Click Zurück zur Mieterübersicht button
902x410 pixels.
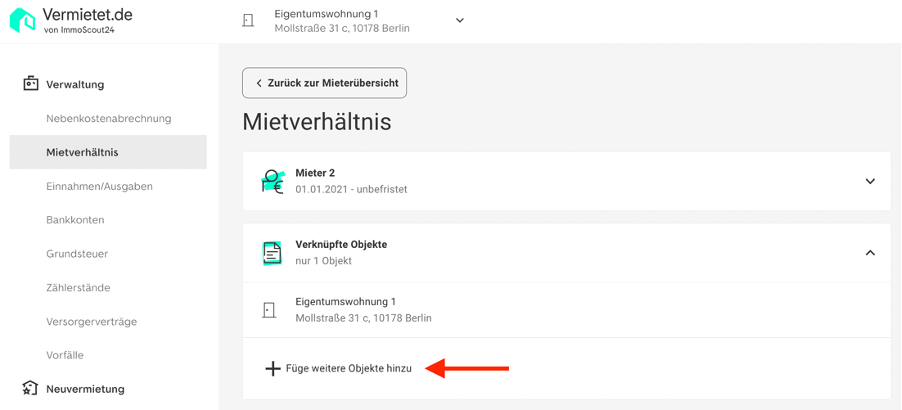[324, 83]
